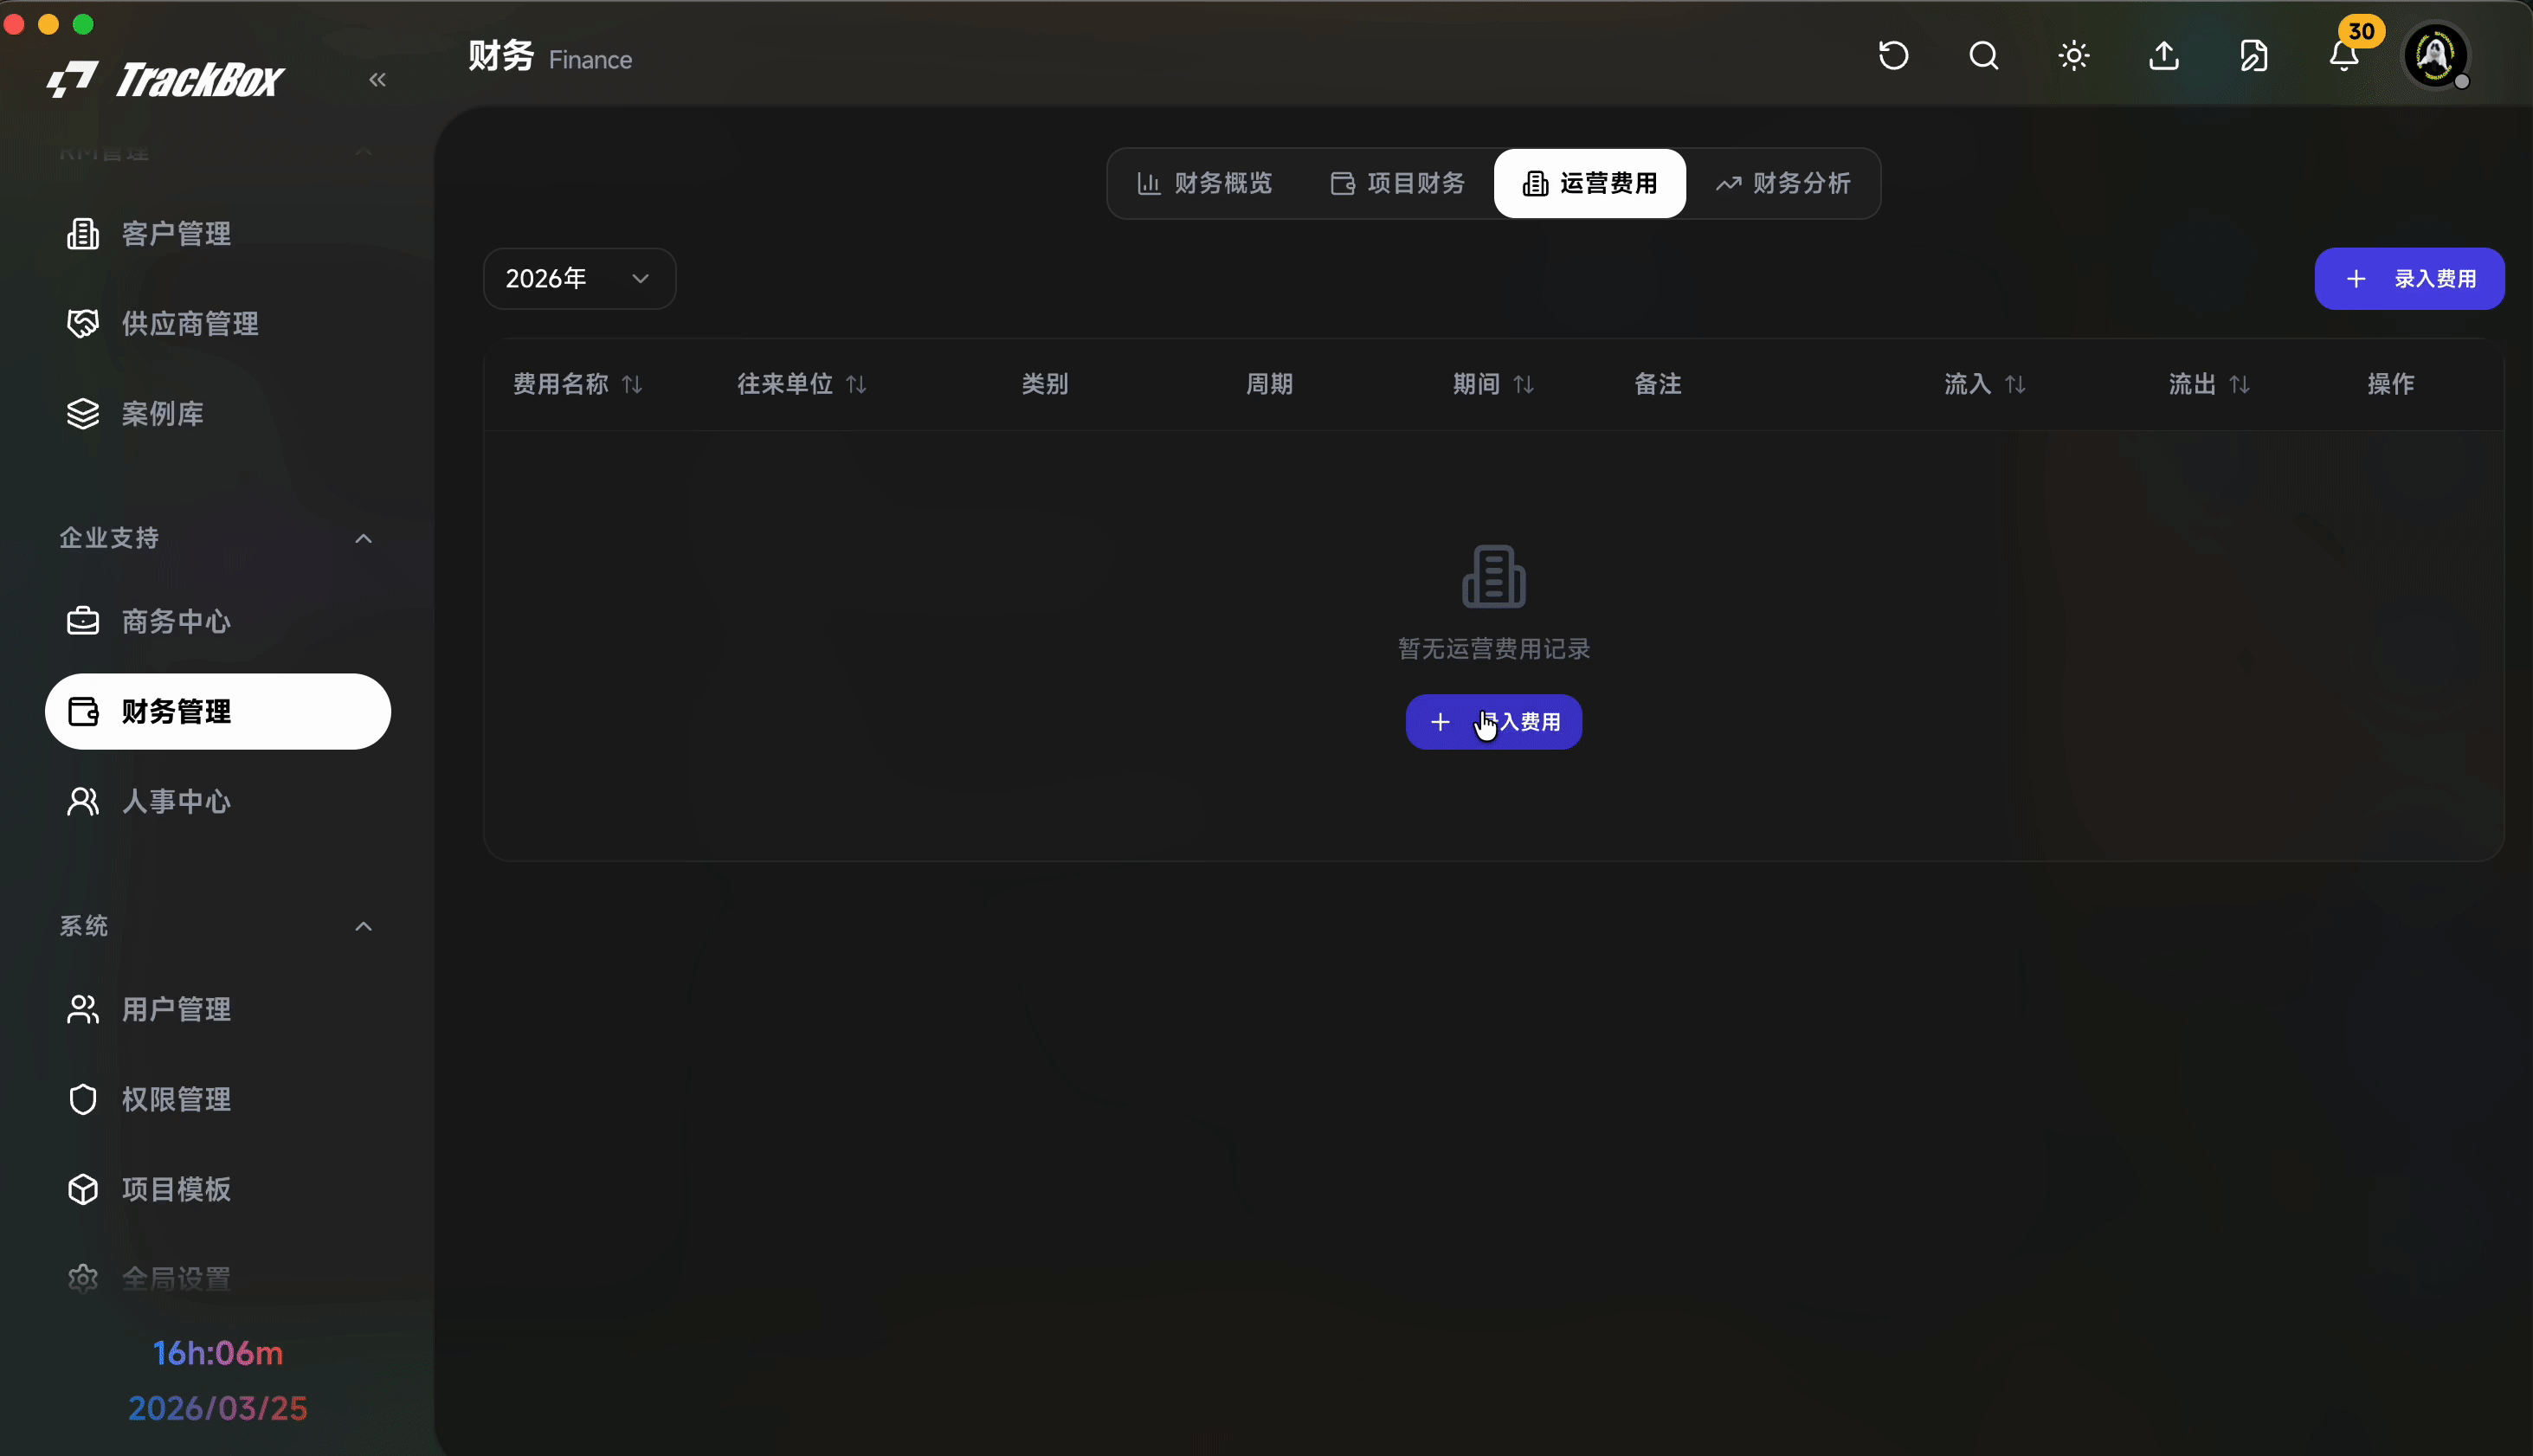Screen dimensions: 2533x1456
Task: Open 权限管理 in sidebar
Action: 217,1100
